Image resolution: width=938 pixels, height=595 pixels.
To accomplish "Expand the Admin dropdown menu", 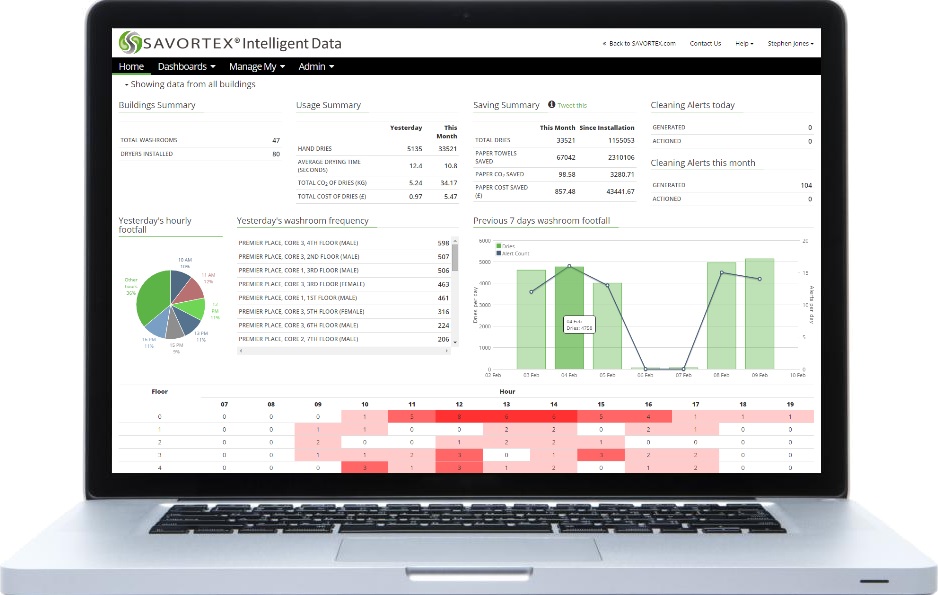I will pyautogui.click(x=316, y=66).
